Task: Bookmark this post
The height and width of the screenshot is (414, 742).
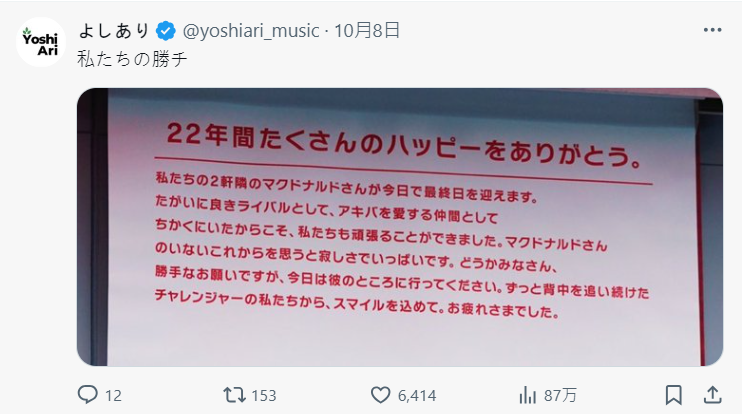Action: 673,395
